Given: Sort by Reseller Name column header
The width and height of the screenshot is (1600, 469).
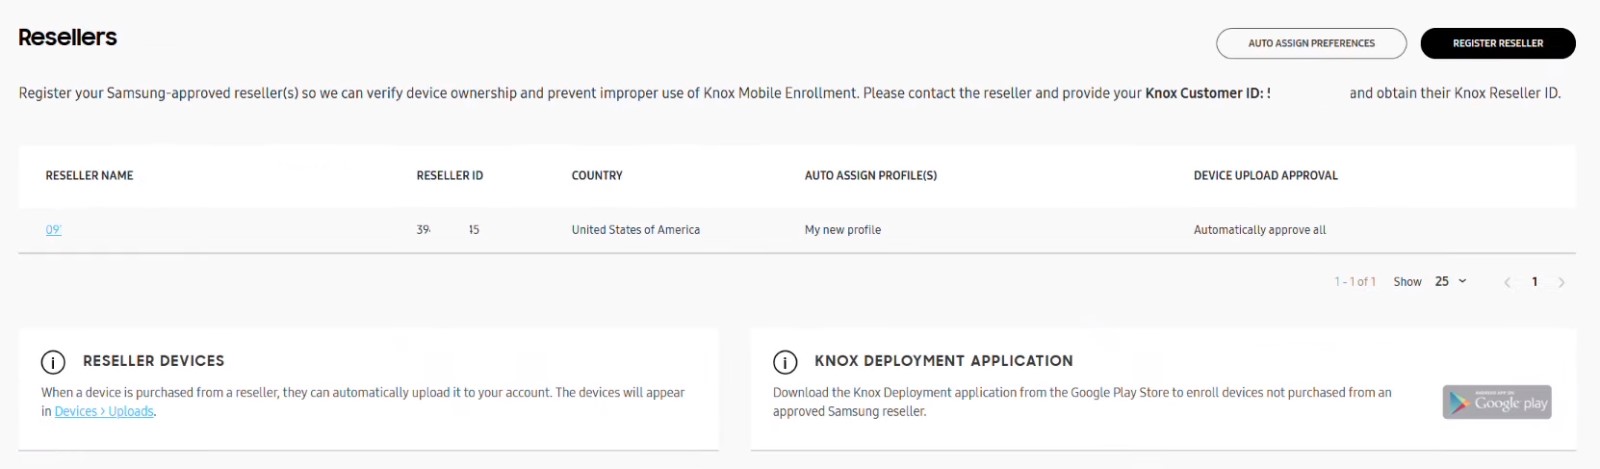Looking at the screenshot, I should click(x=89, y=175).
